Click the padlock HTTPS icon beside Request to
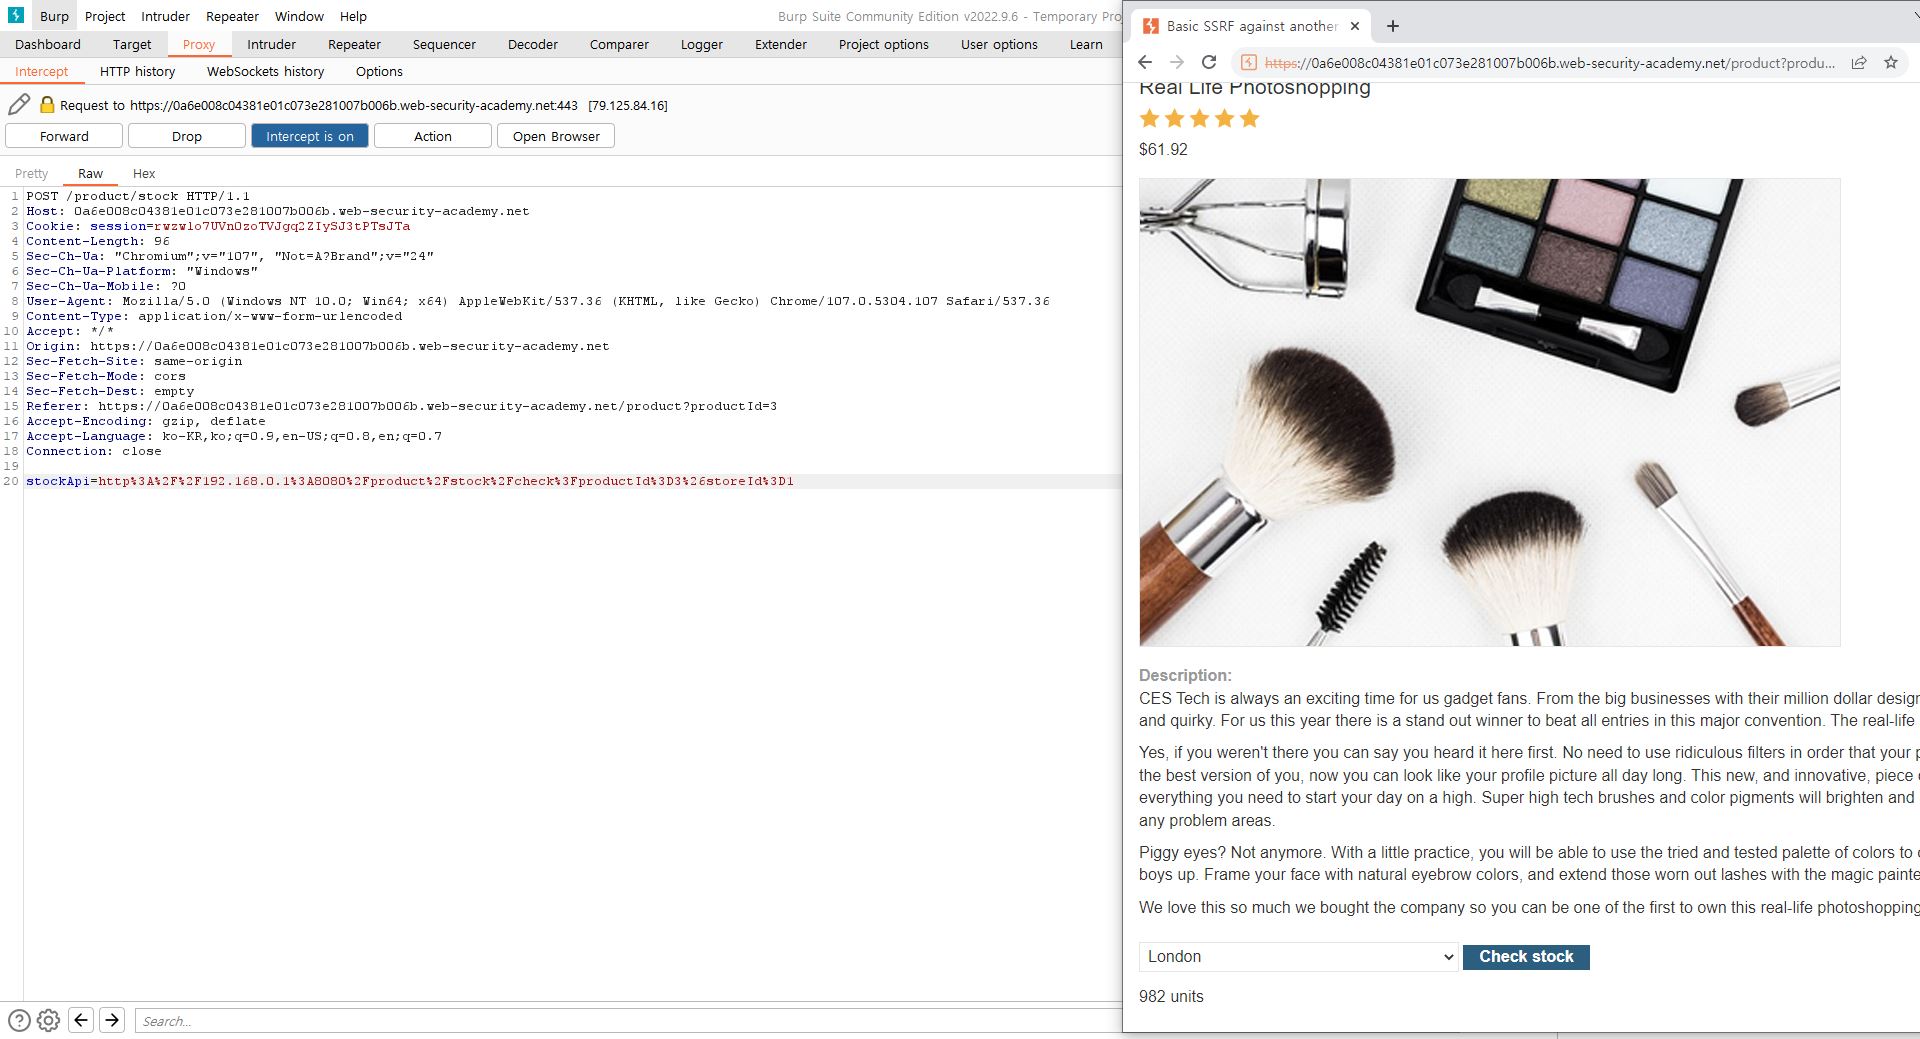 tap(47, 105)
